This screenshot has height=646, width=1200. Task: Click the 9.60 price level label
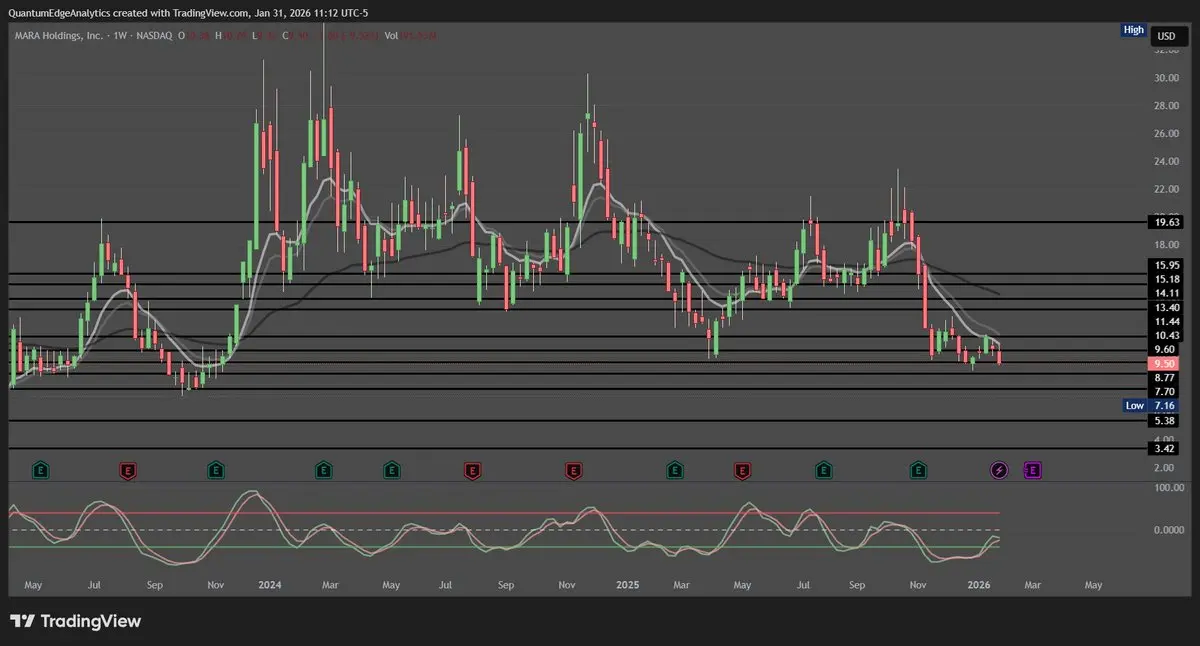point(1165,349)
